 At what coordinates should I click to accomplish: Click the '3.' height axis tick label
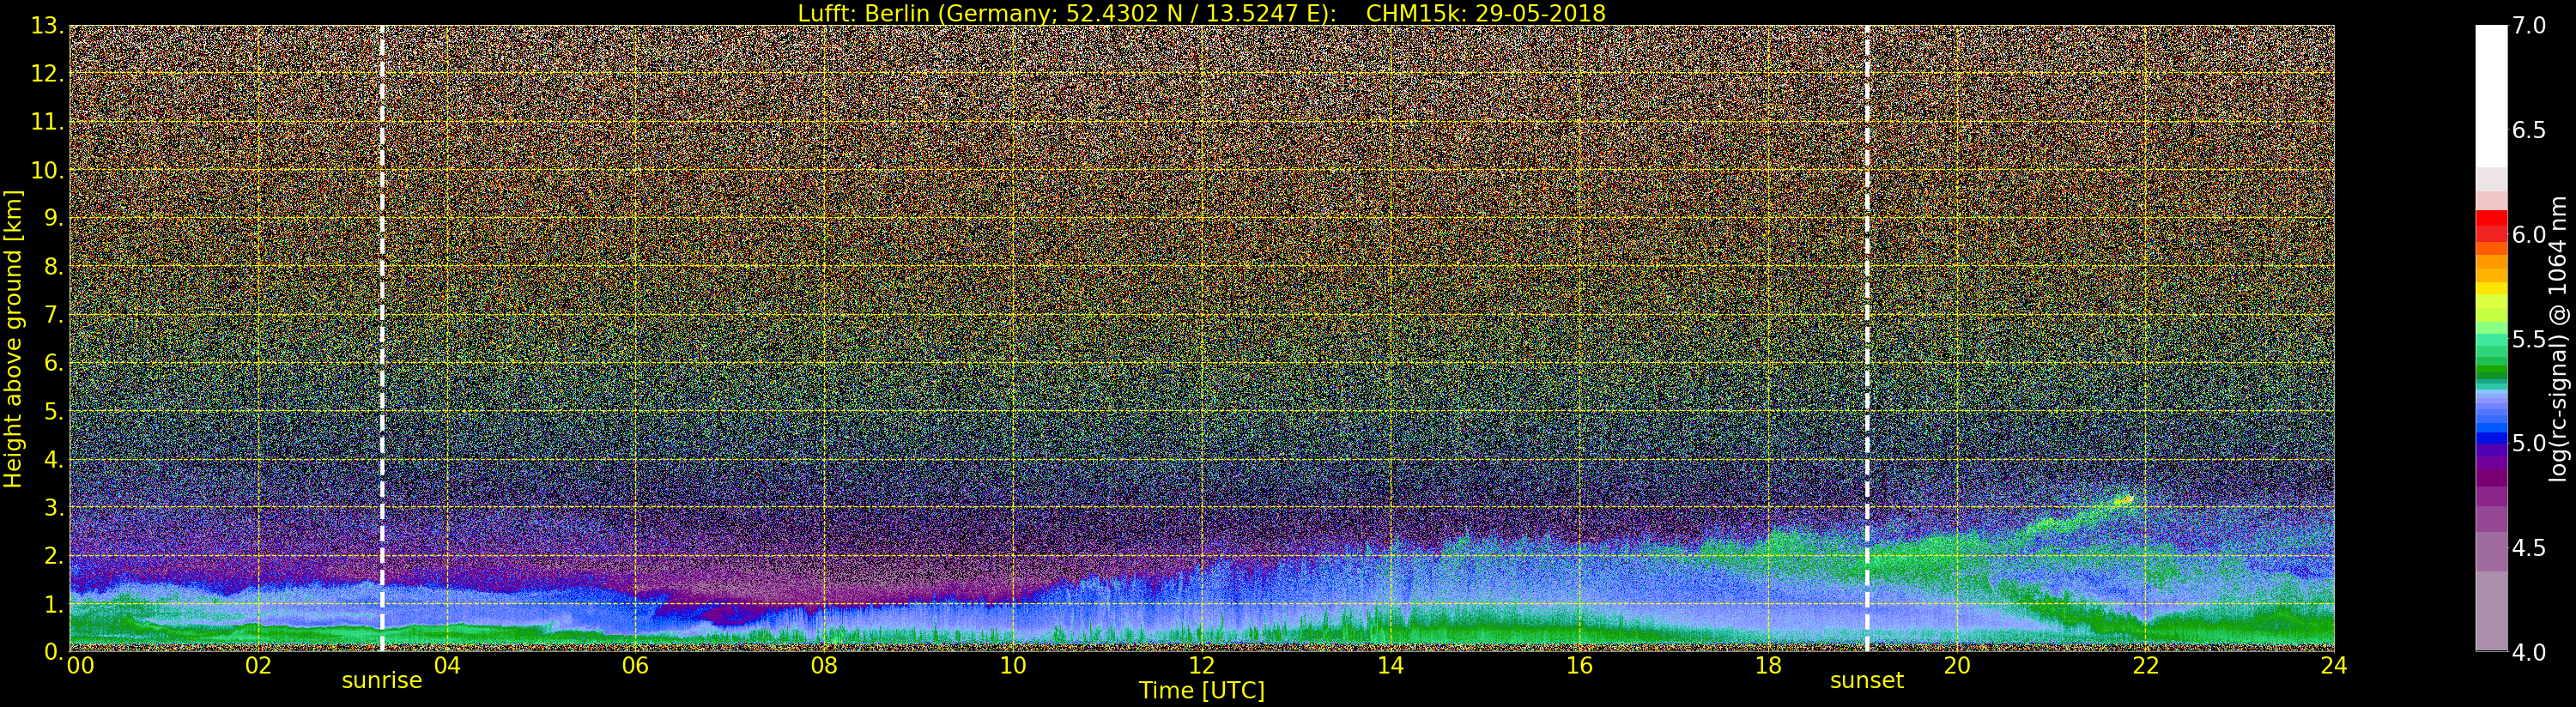click(x=54, y=507)
